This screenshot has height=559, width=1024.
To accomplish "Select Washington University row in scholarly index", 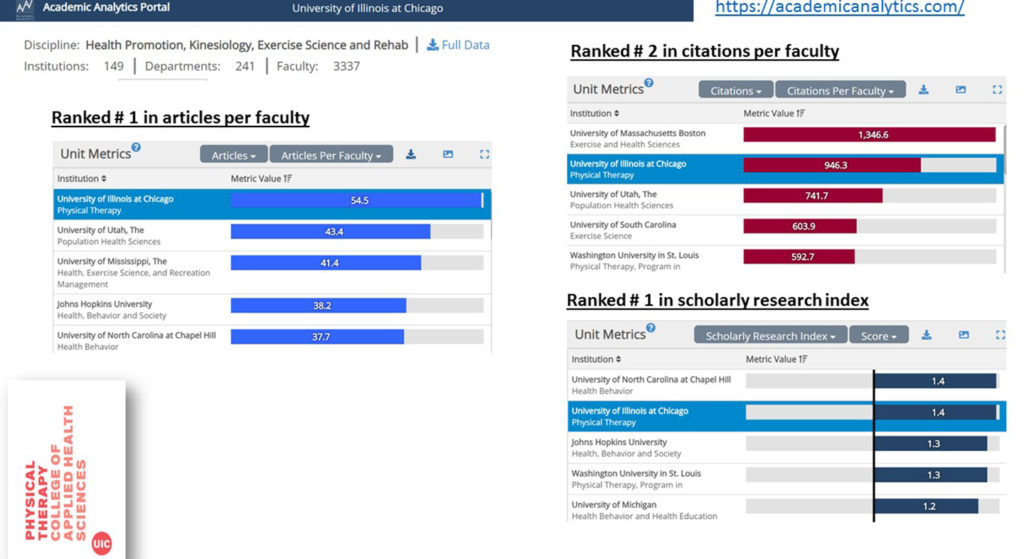I will click(787, 479).
